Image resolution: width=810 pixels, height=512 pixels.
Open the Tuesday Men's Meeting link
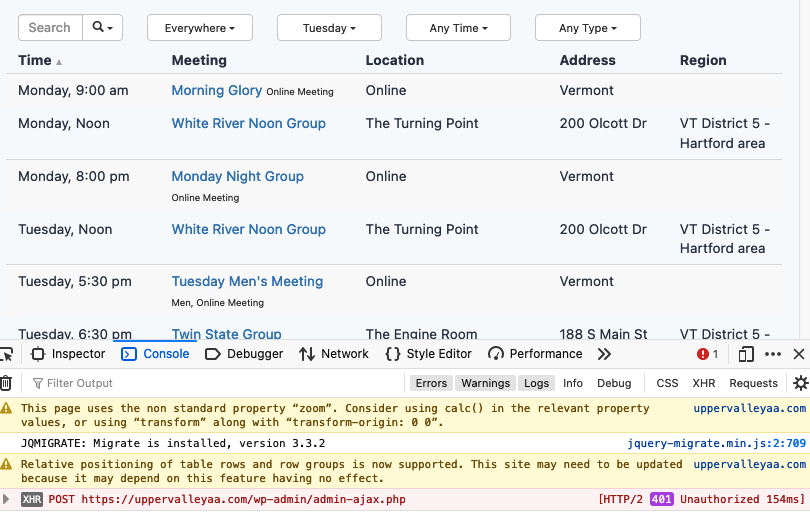pos(247,282)
